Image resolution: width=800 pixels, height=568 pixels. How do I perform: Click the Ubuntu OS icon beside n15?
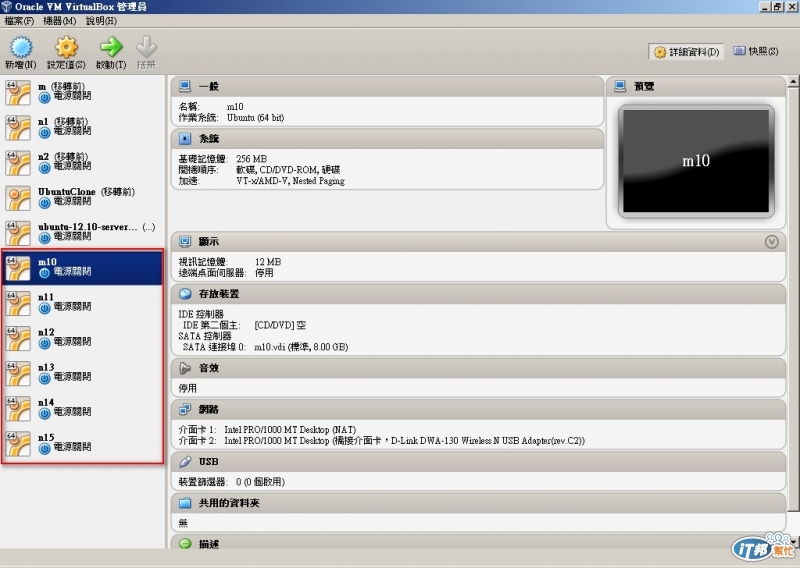(18, 444)
